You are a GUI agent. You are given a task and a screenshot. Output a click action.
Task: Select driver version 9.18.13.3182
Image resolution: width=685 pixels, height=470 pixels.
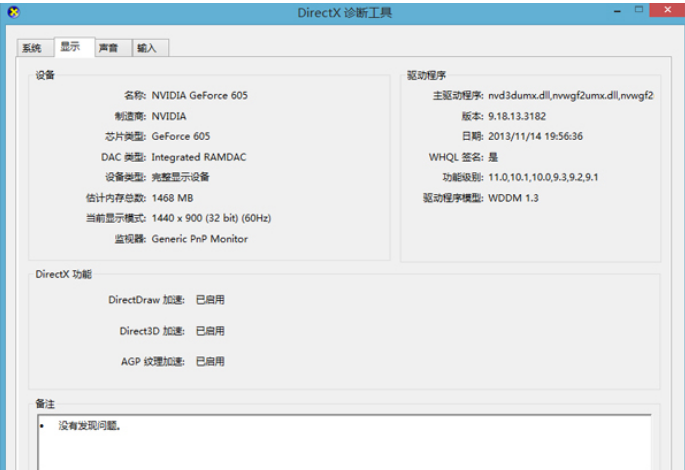[517, 116]
